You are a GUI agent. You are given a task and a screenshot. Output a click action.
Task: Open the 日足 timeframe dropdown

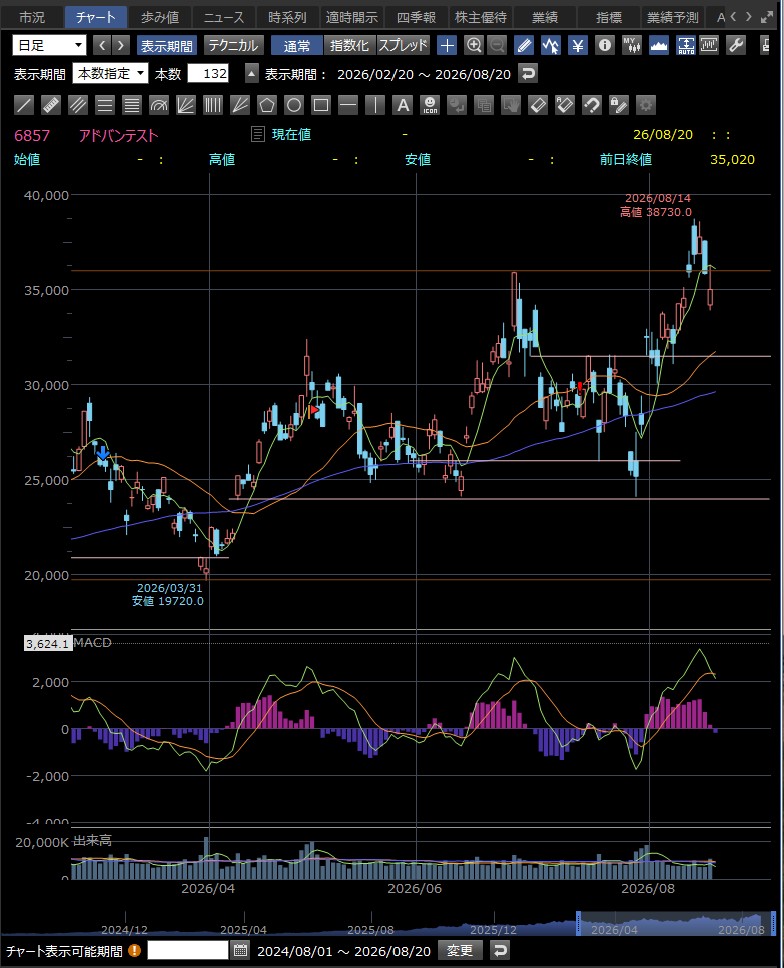pyautogui.click(x=49, y=46)
